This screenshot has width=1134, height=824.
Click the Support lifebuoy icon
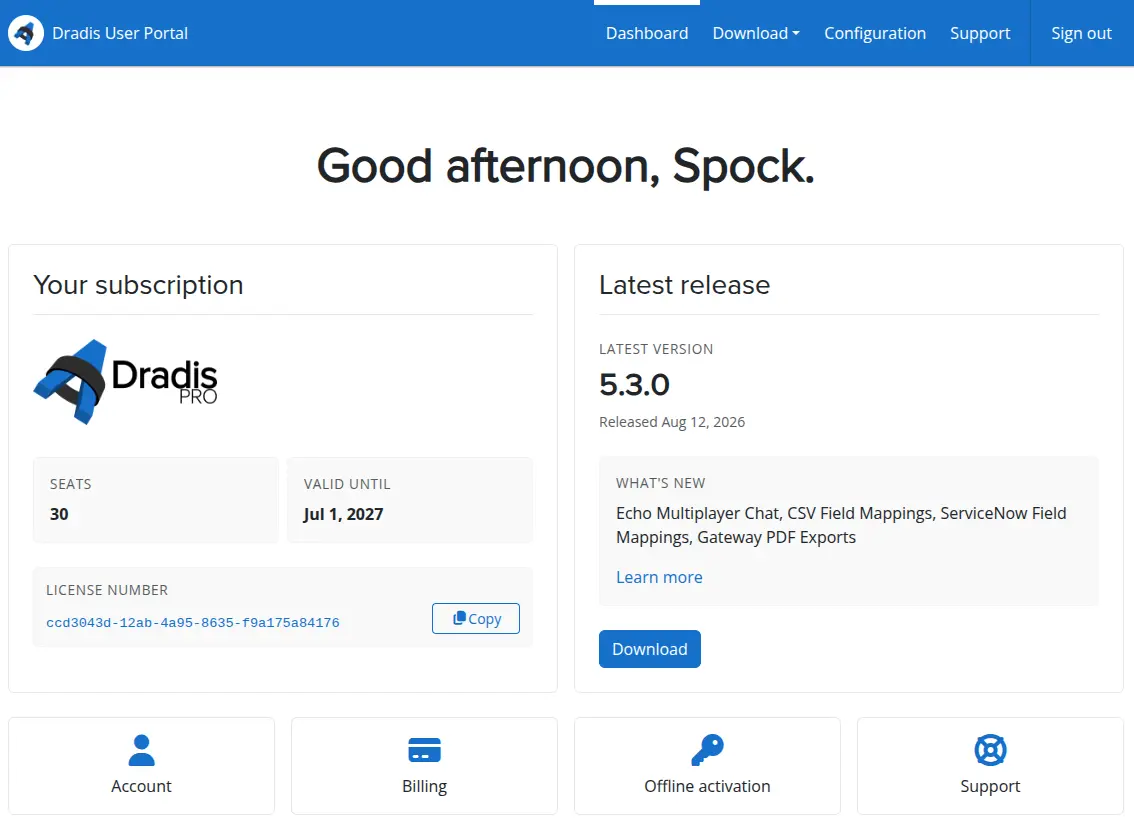990,750
